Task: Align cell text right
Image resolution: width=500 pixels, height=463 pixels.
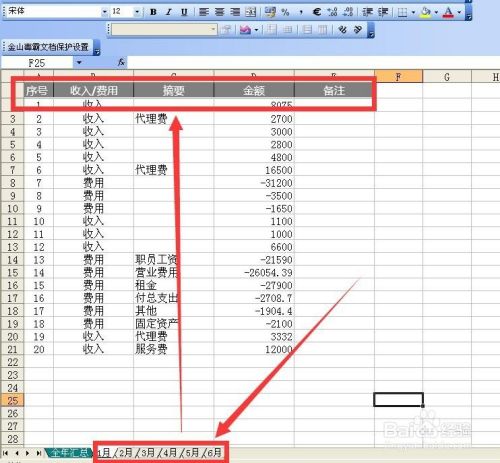Action: click(x=235, y=12)
